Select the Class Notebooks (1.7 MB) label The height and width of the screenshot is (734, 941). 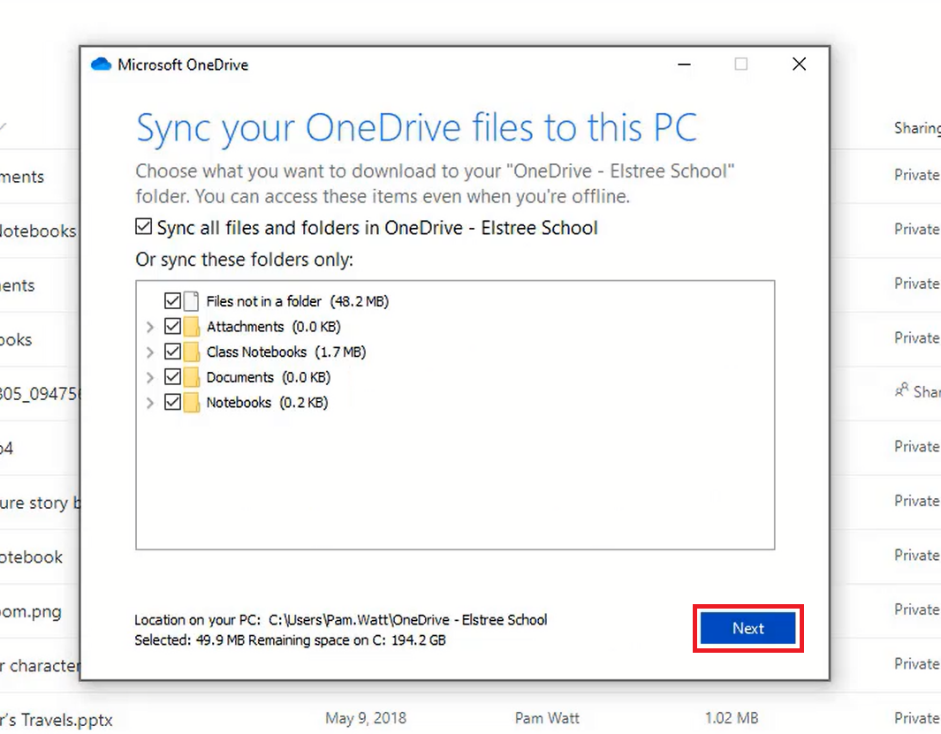click(x=286, y=352)
